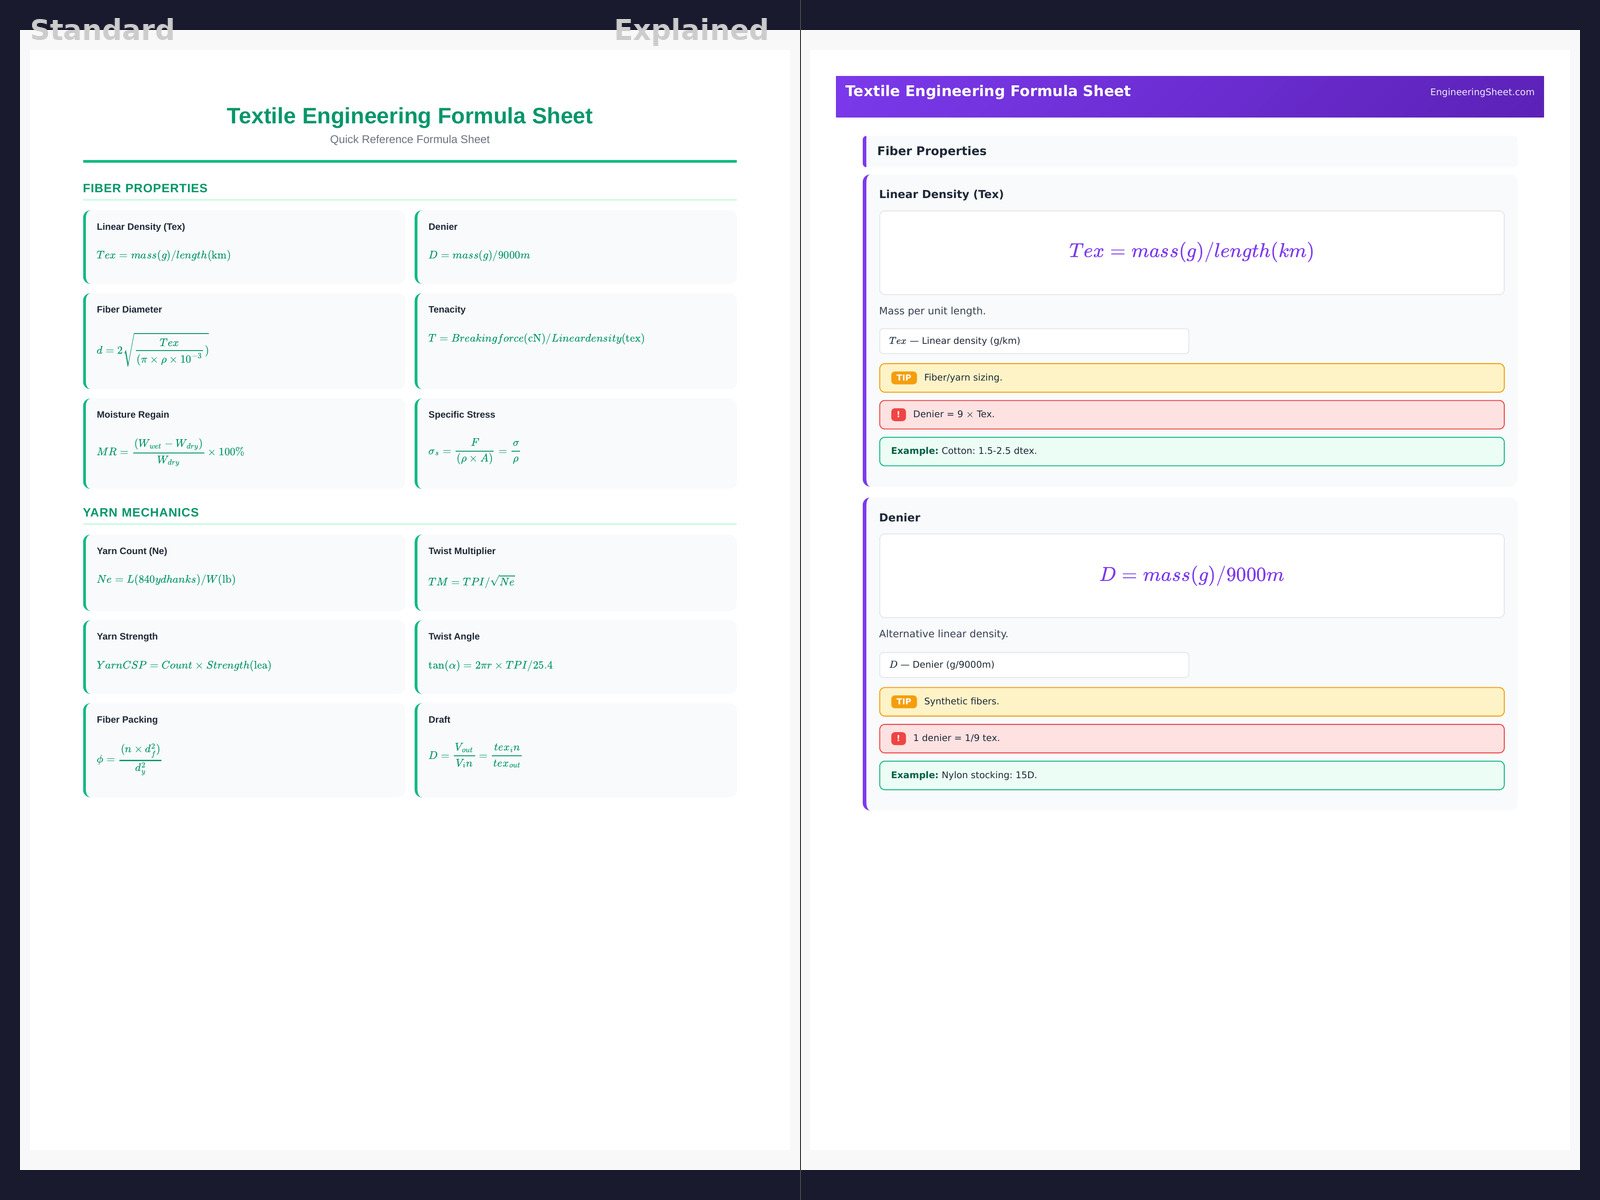Image resolution: width=1600 pixels, height=1200 pixels.
Task: Select the Fiber Packing formula card
Action: pos(245,750)
